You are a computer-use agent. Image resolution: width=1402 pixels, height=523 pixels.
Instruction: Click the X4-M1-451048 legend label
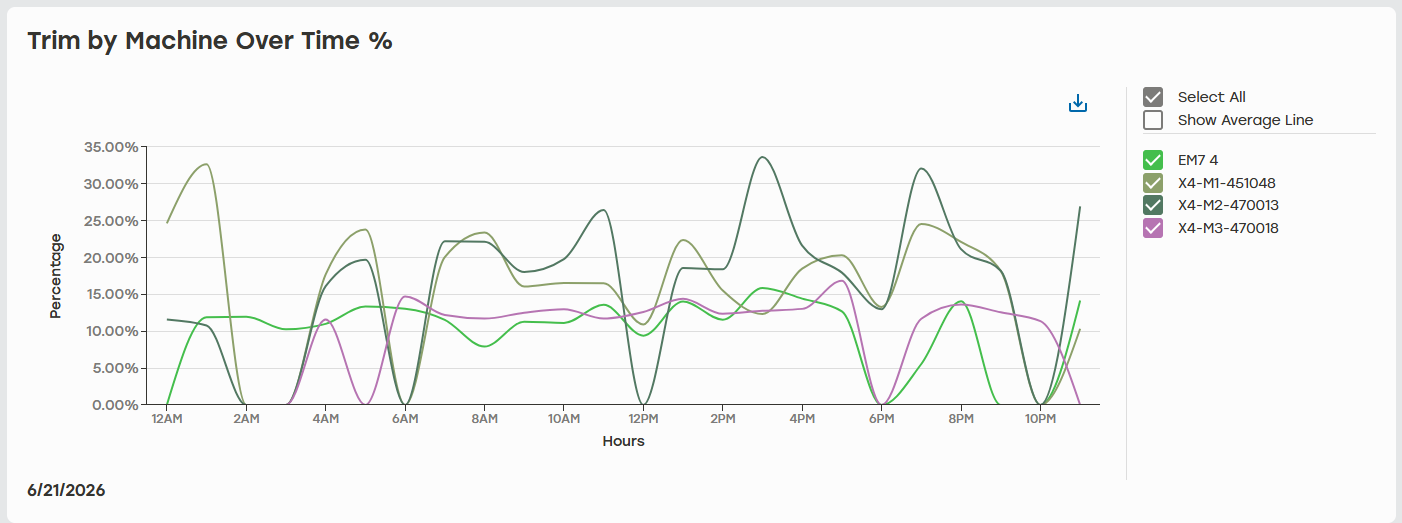pyautogui.click(x=1227, y=183)
